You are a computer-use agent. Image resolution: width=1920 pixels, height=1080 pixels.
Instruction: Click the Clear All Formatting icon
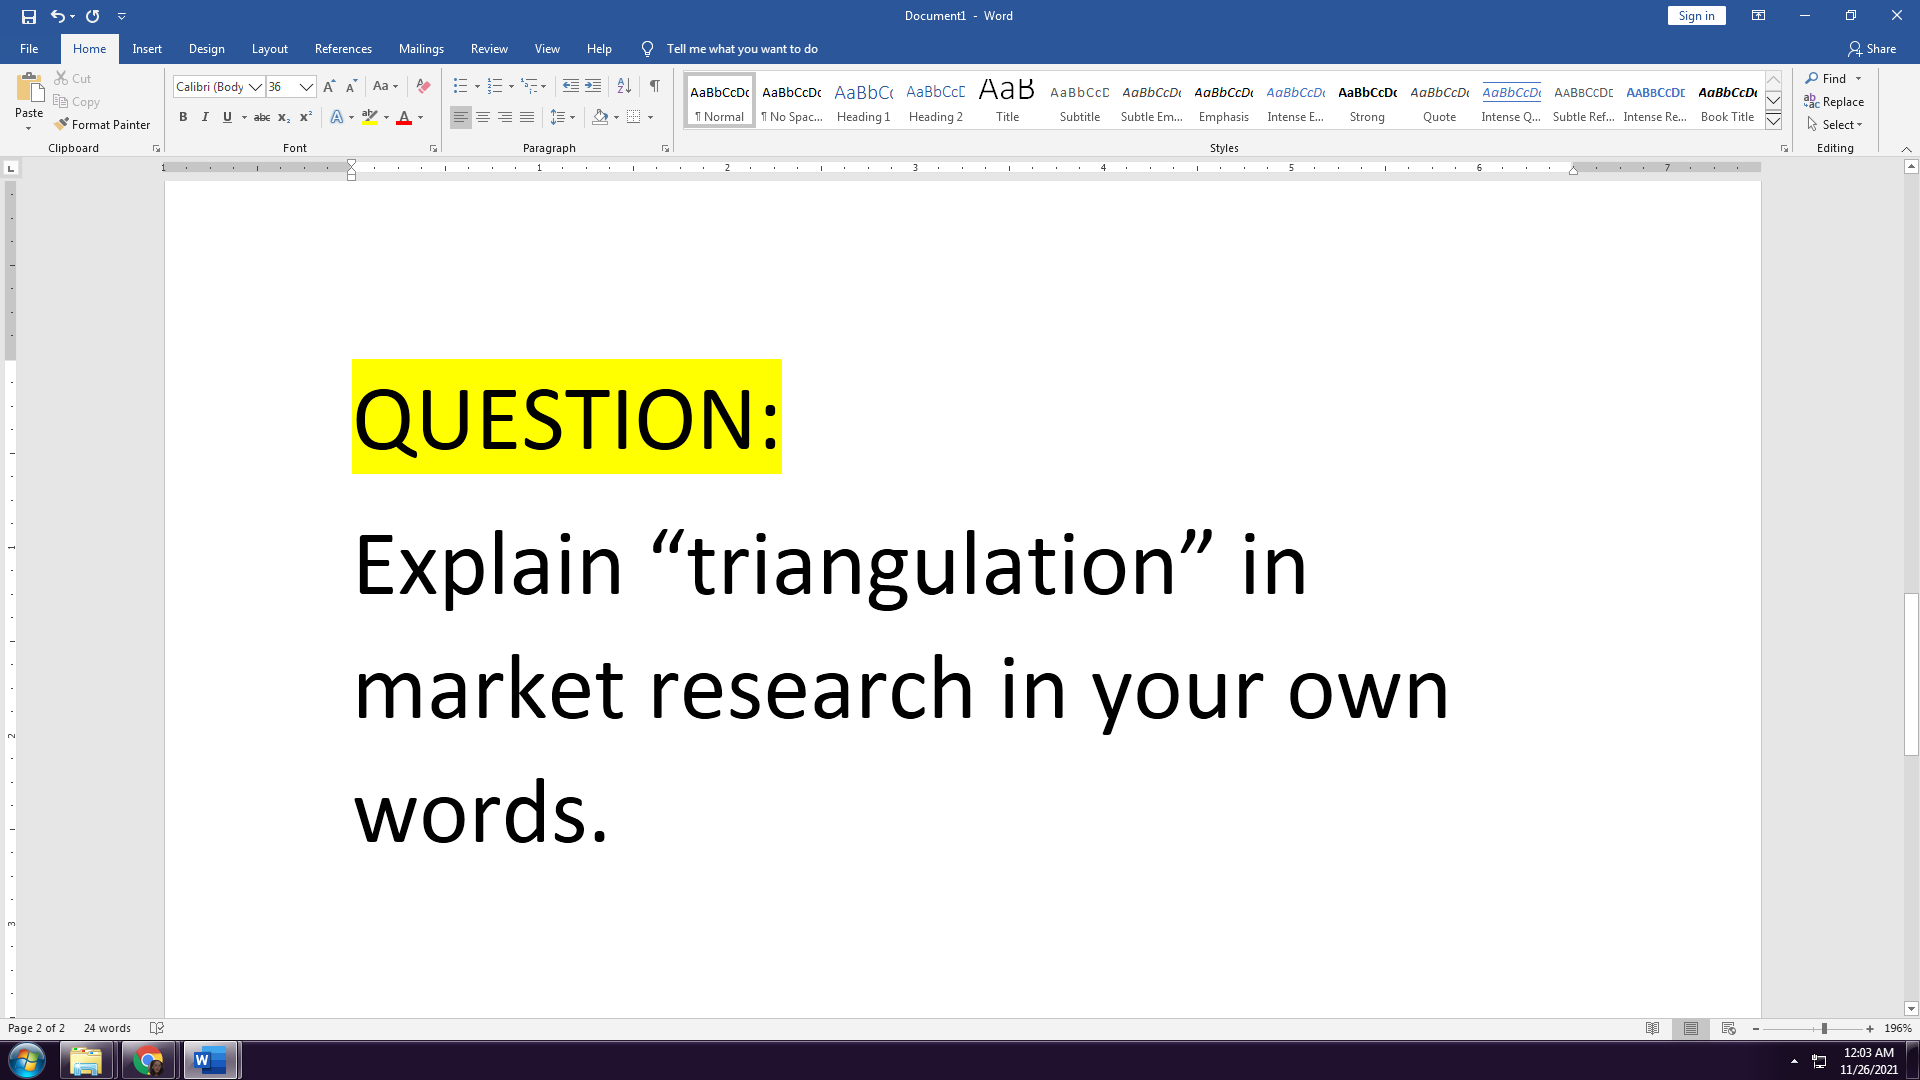point(423,86)
